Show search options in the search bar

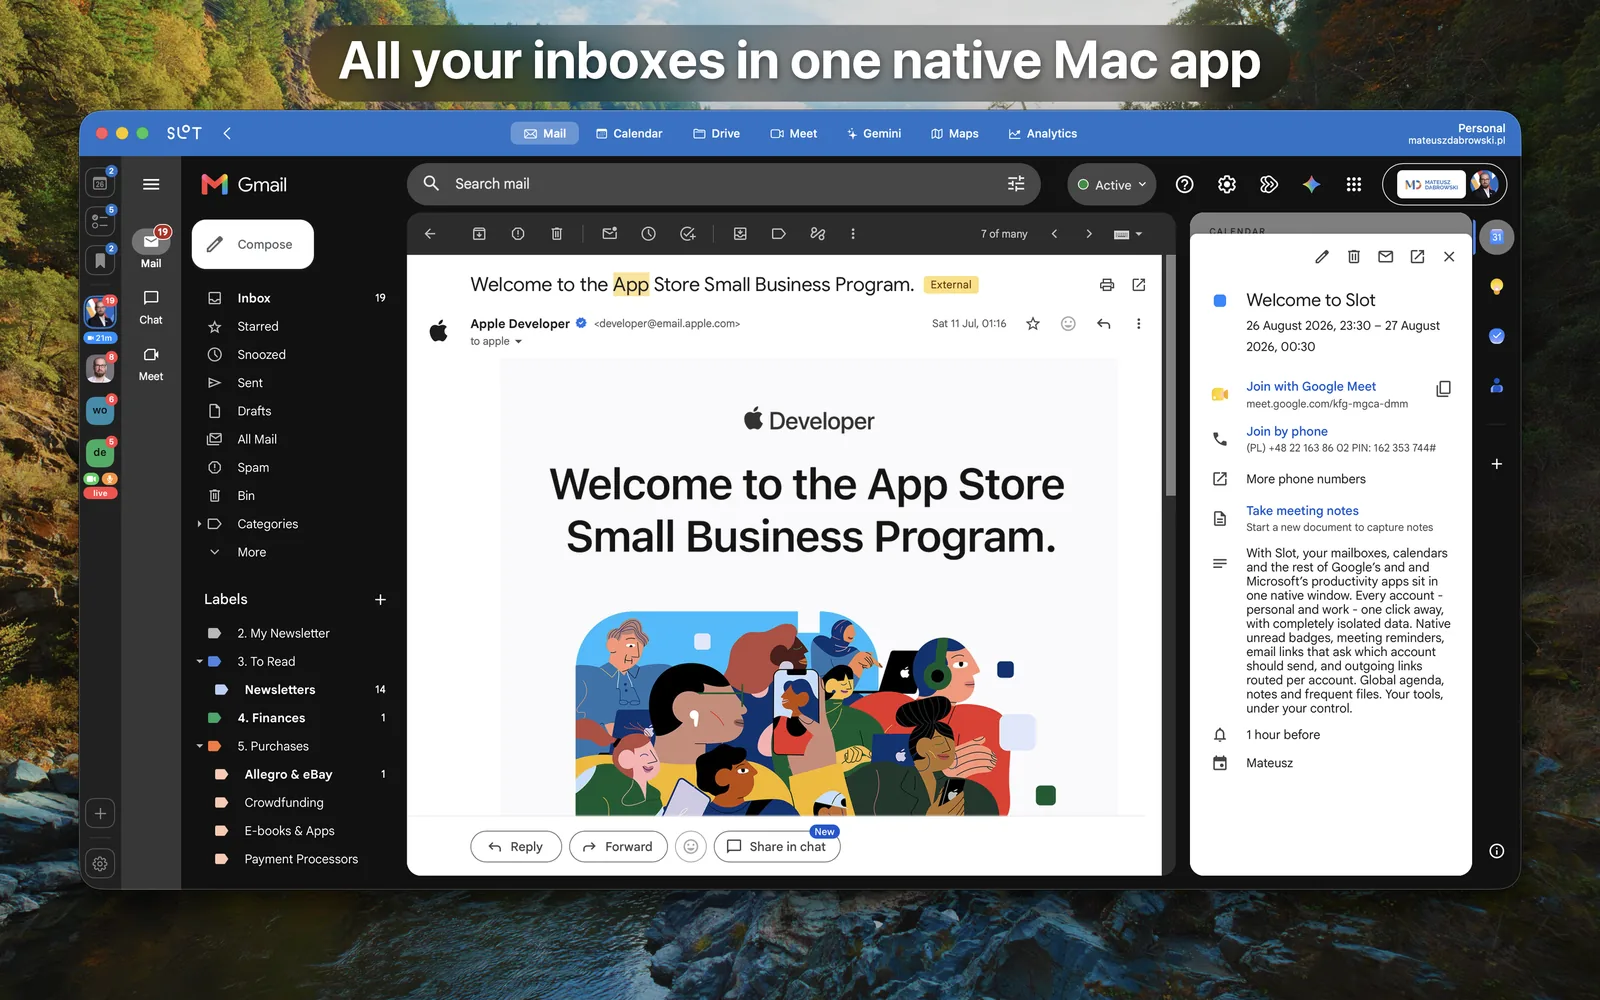click(x=1016, y=184)
